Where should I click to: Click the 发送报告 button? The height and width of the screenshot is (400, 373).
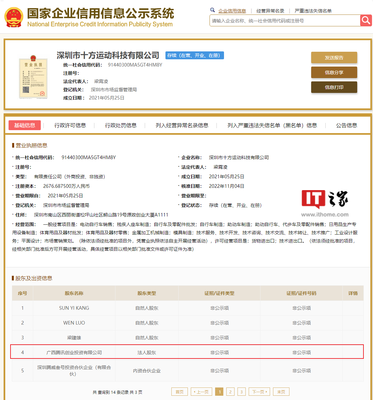click(334, 58)
